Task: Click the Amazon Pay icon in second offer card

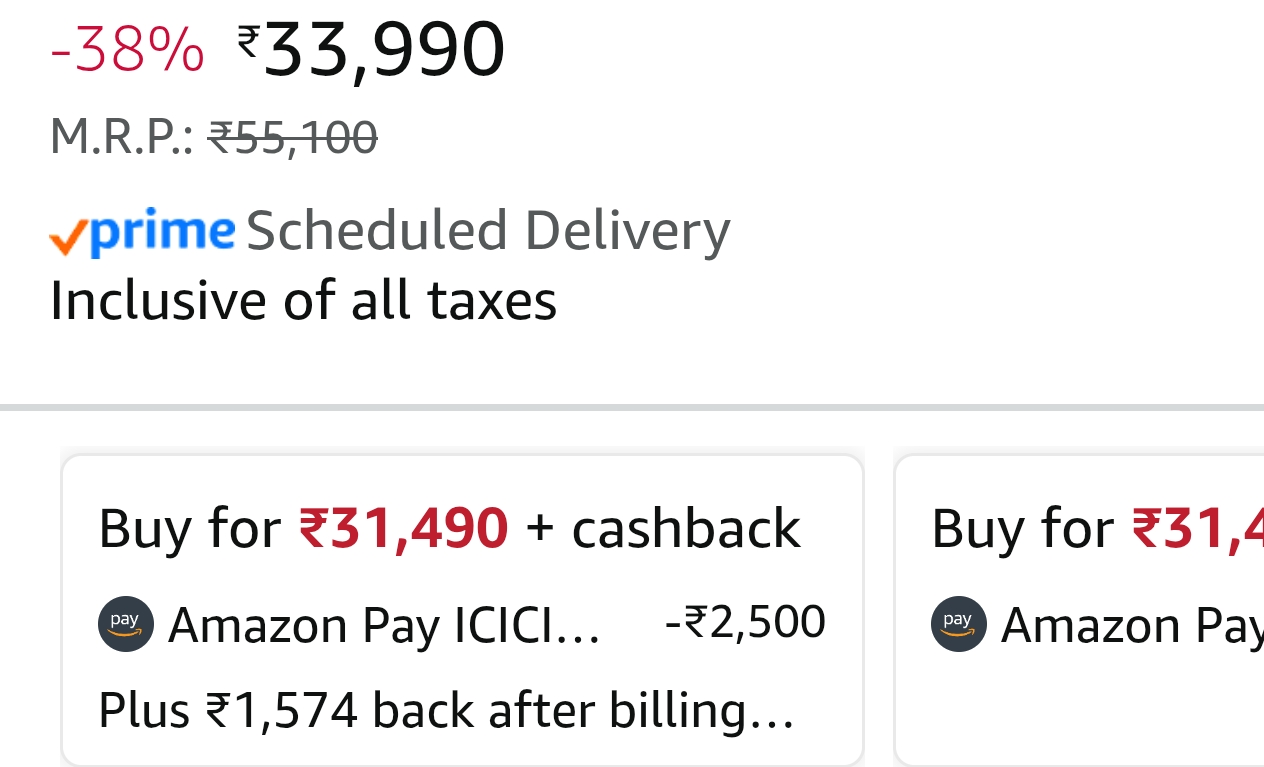Action: point(958,624)
